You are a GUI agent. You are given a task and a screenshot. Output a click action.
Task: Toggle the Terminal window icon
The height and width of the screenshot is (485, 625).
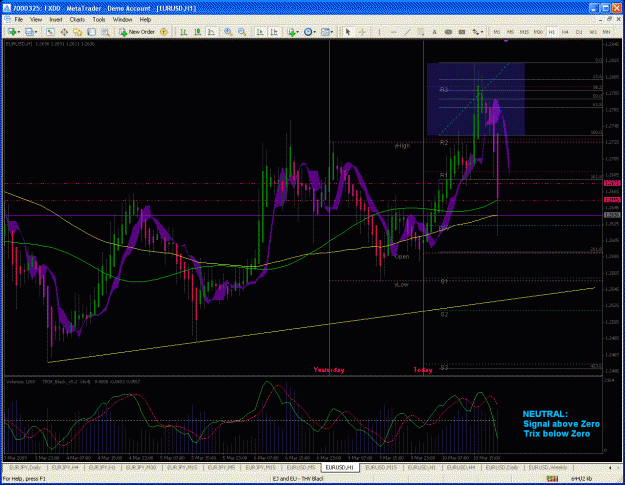click(x=91, y=32)
